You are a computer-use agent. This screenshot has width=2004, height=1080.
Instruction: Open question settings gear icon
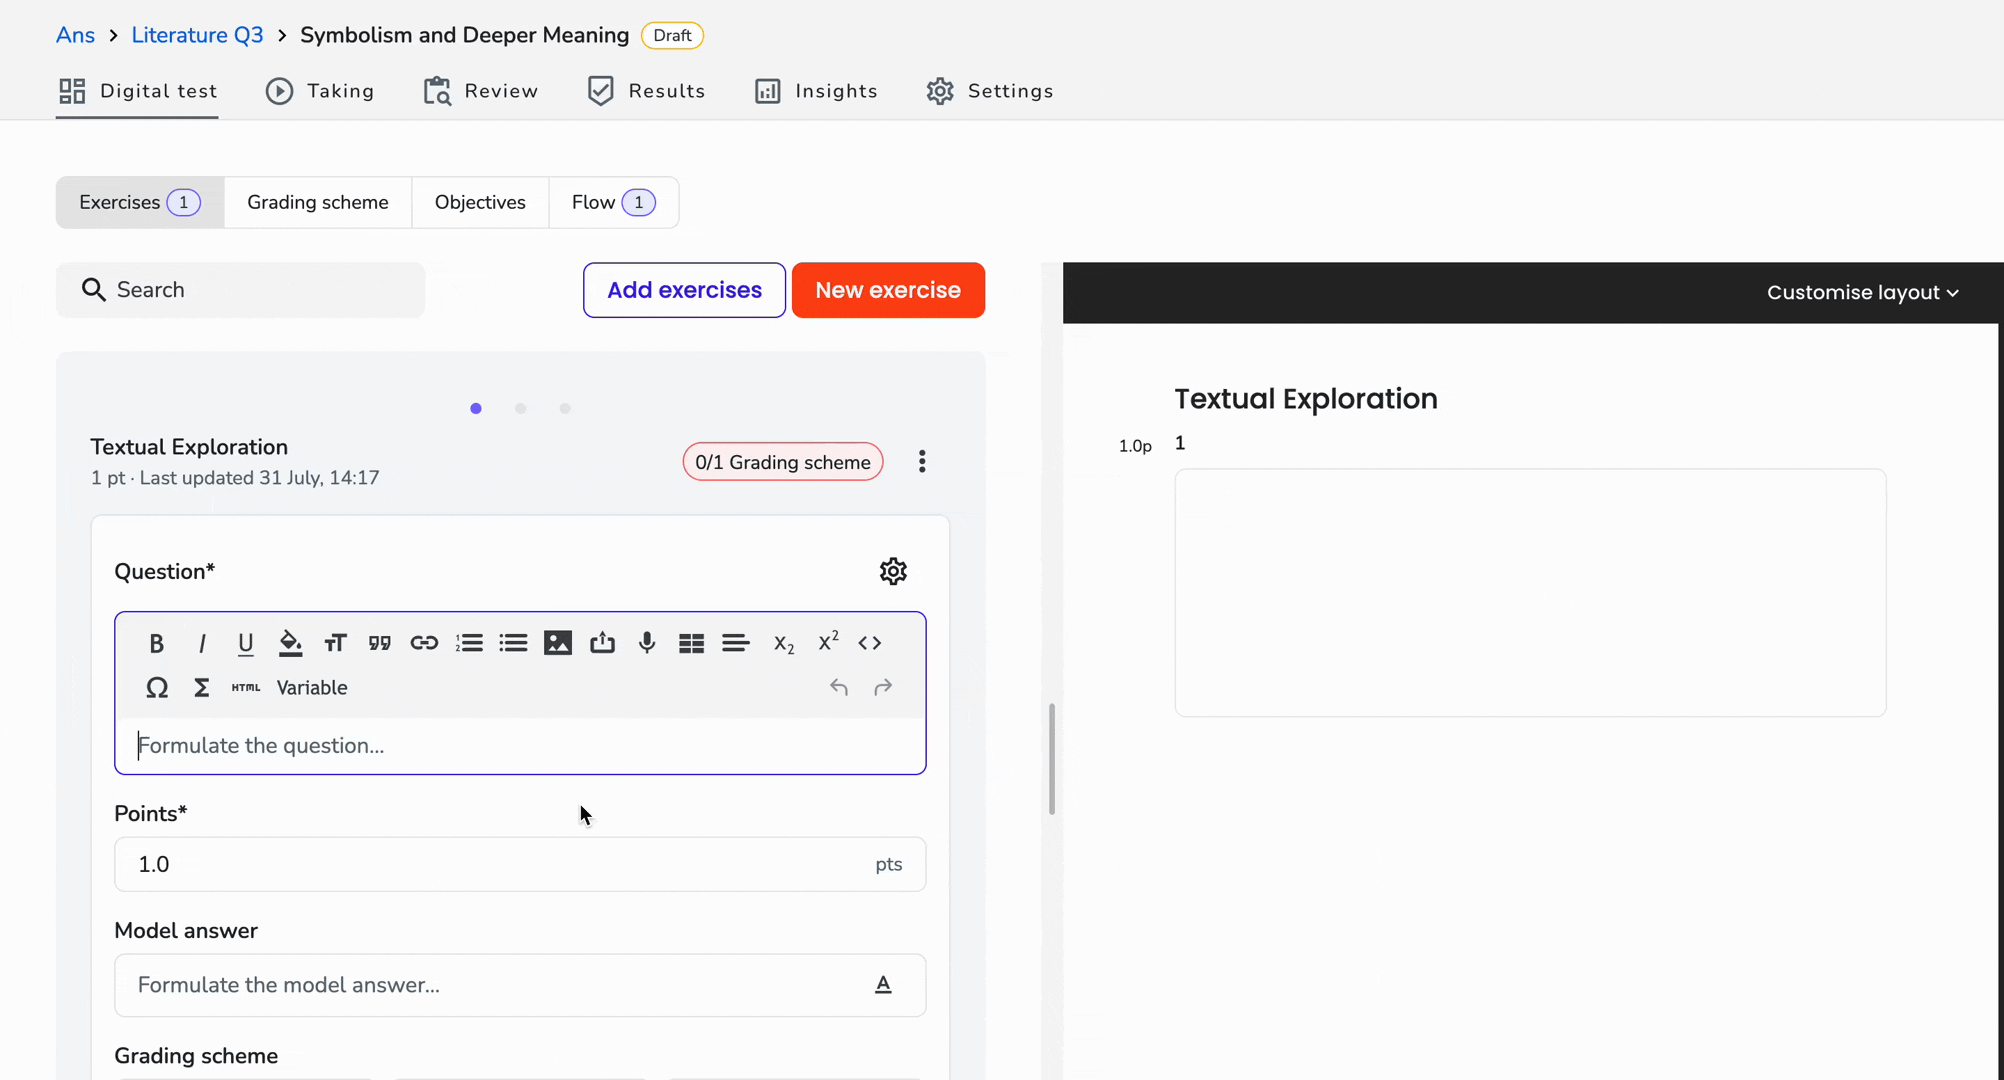tap(893, 571)
